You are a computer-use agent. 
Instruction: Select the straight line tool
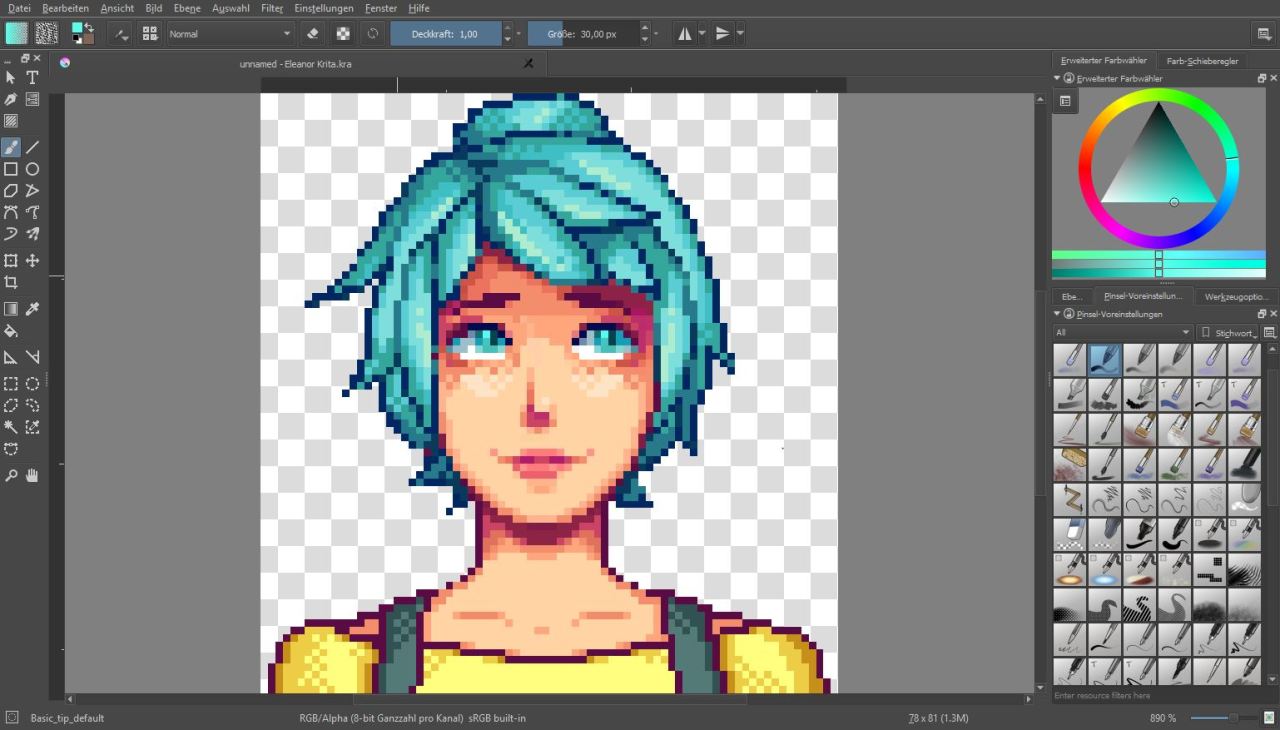(32, 147)
